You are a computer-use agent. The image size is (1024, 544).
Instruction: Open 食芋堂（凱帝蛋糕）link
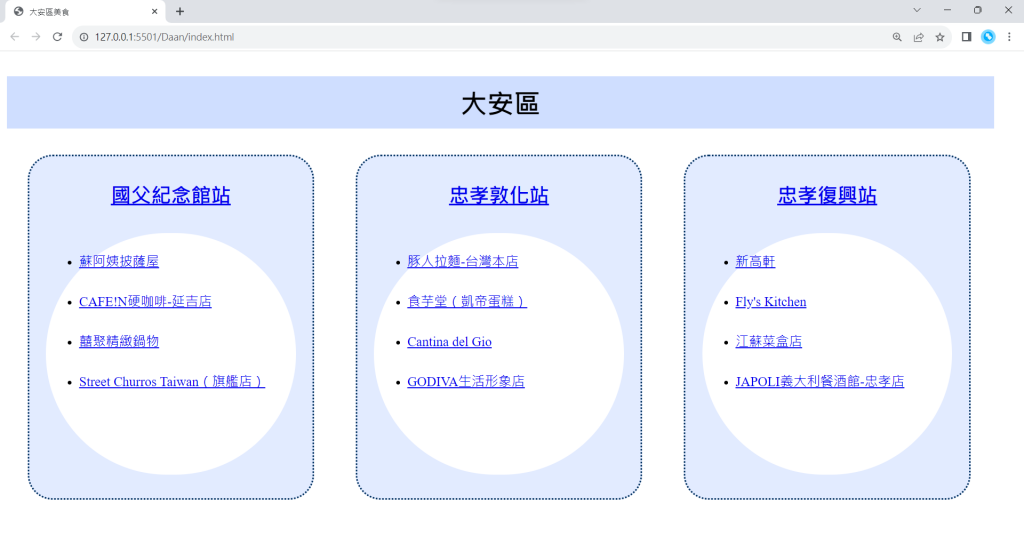click(467, 302)
